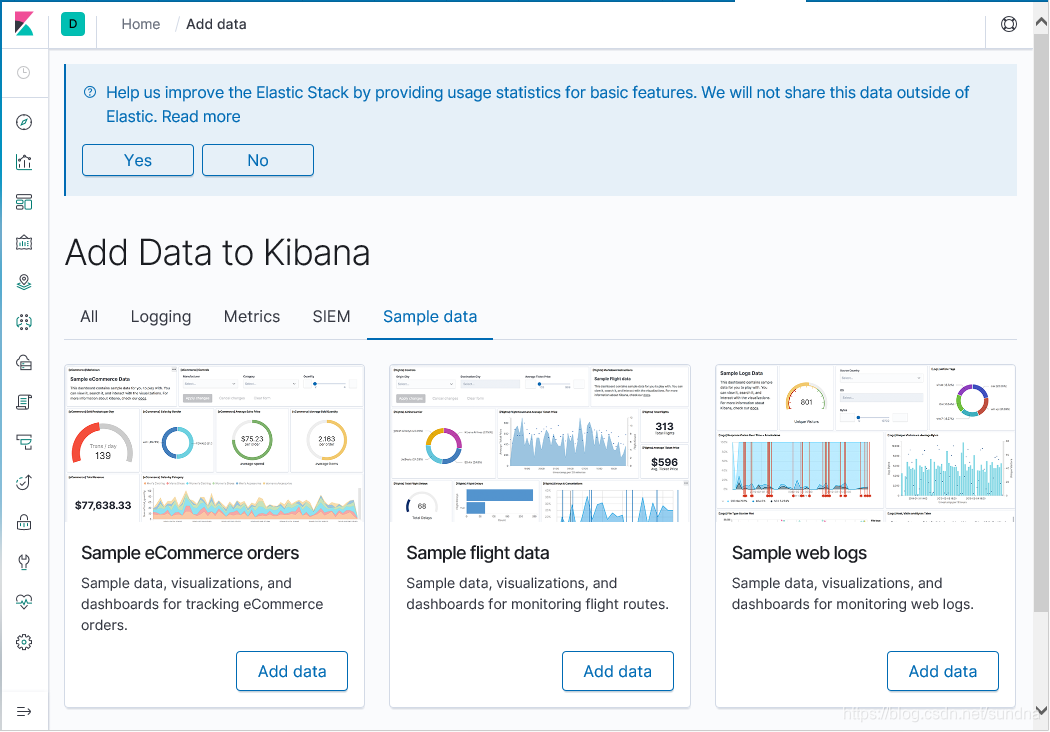Click Add Data to Kibana heading
This screenshot has height=732, width=1050.
[x=218, y=252]
